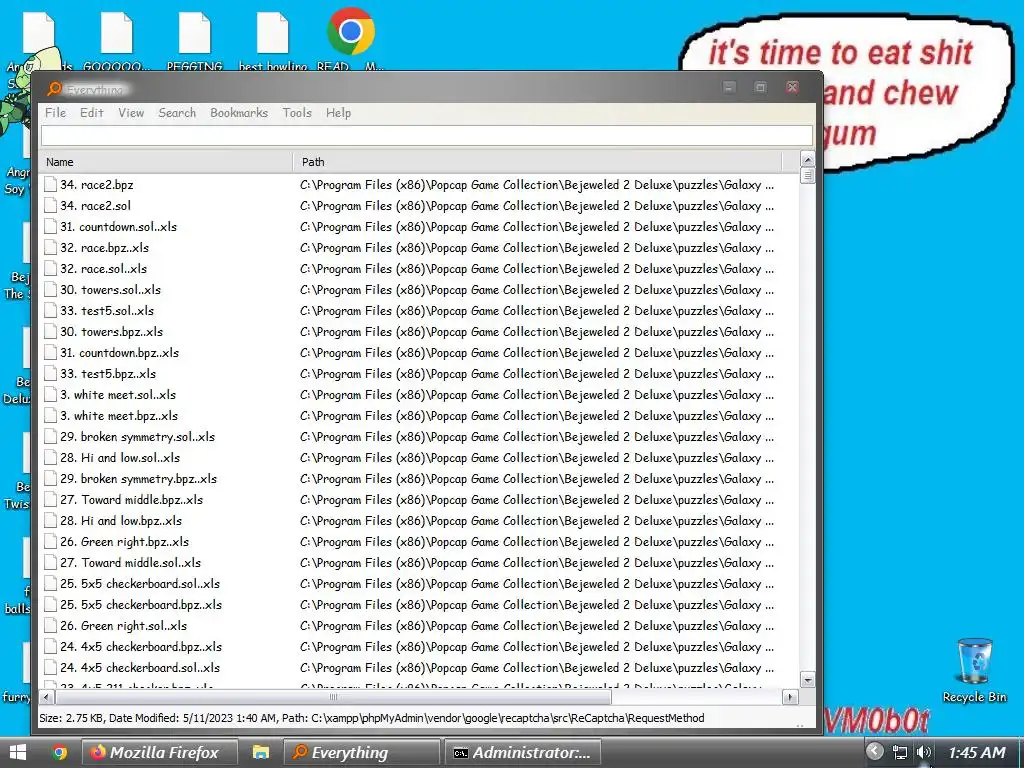Select file name 27. Toward middle.bpz..xls
Viewport: 1024px width, 768px height.
click(x=132, y=500)
